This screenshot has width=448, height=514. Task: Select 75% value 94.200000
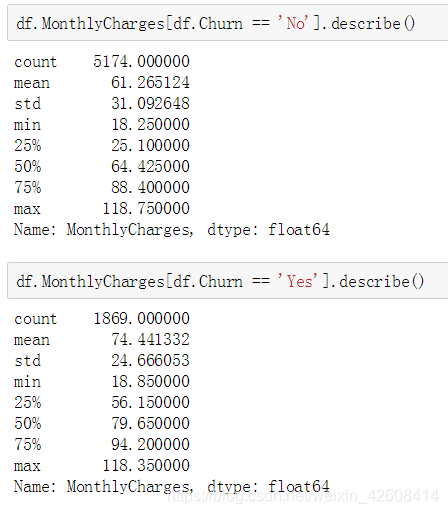pos(150,444)
